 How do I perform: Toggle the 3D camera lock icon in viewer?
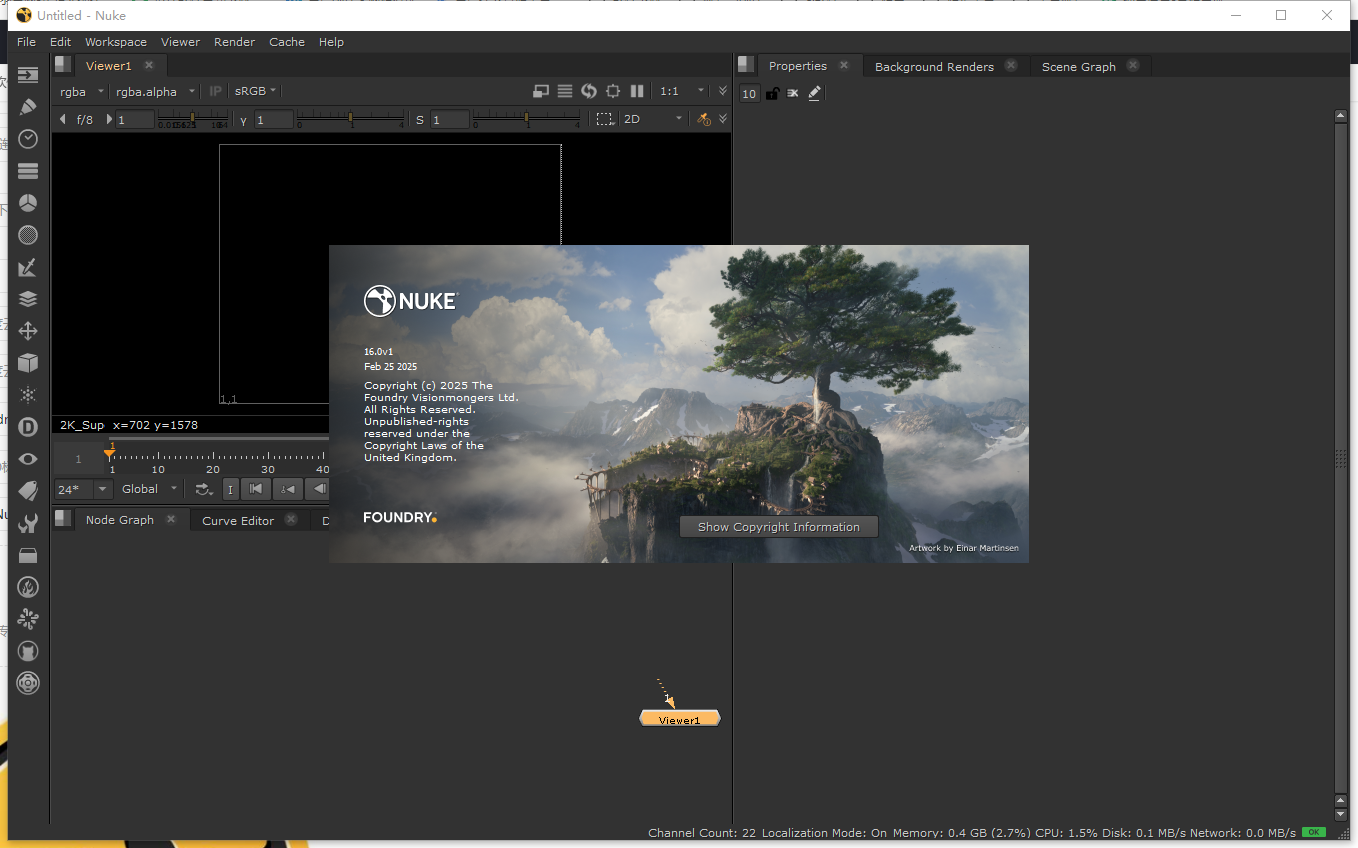point(704,119)
